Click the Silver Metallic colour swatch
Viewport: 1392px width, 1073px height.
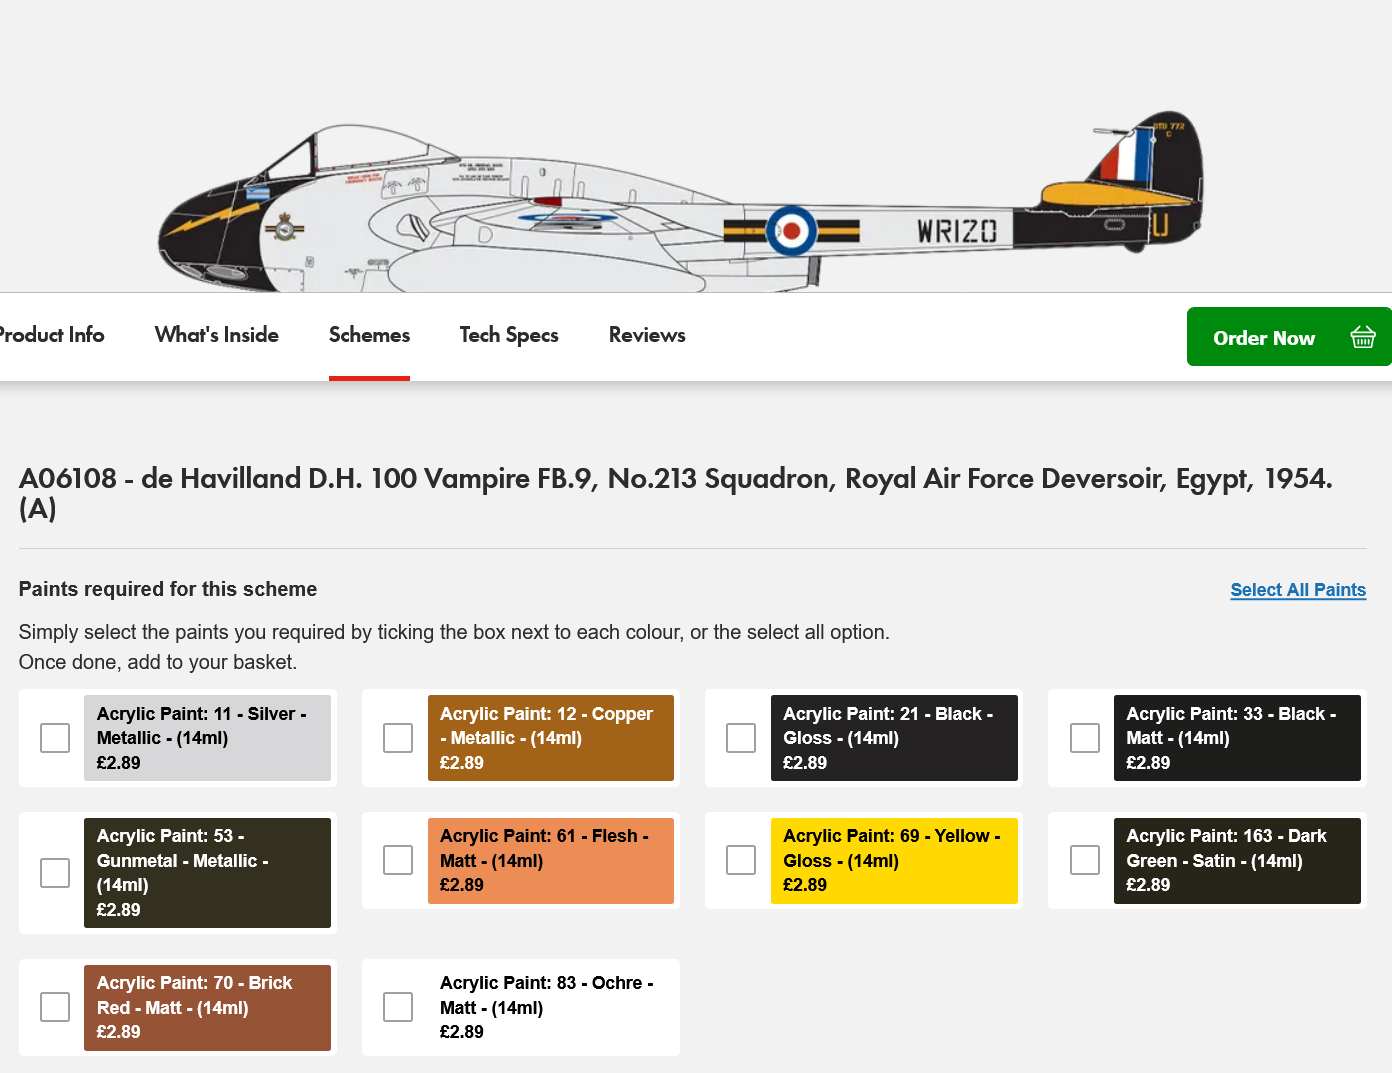(207, 738)
